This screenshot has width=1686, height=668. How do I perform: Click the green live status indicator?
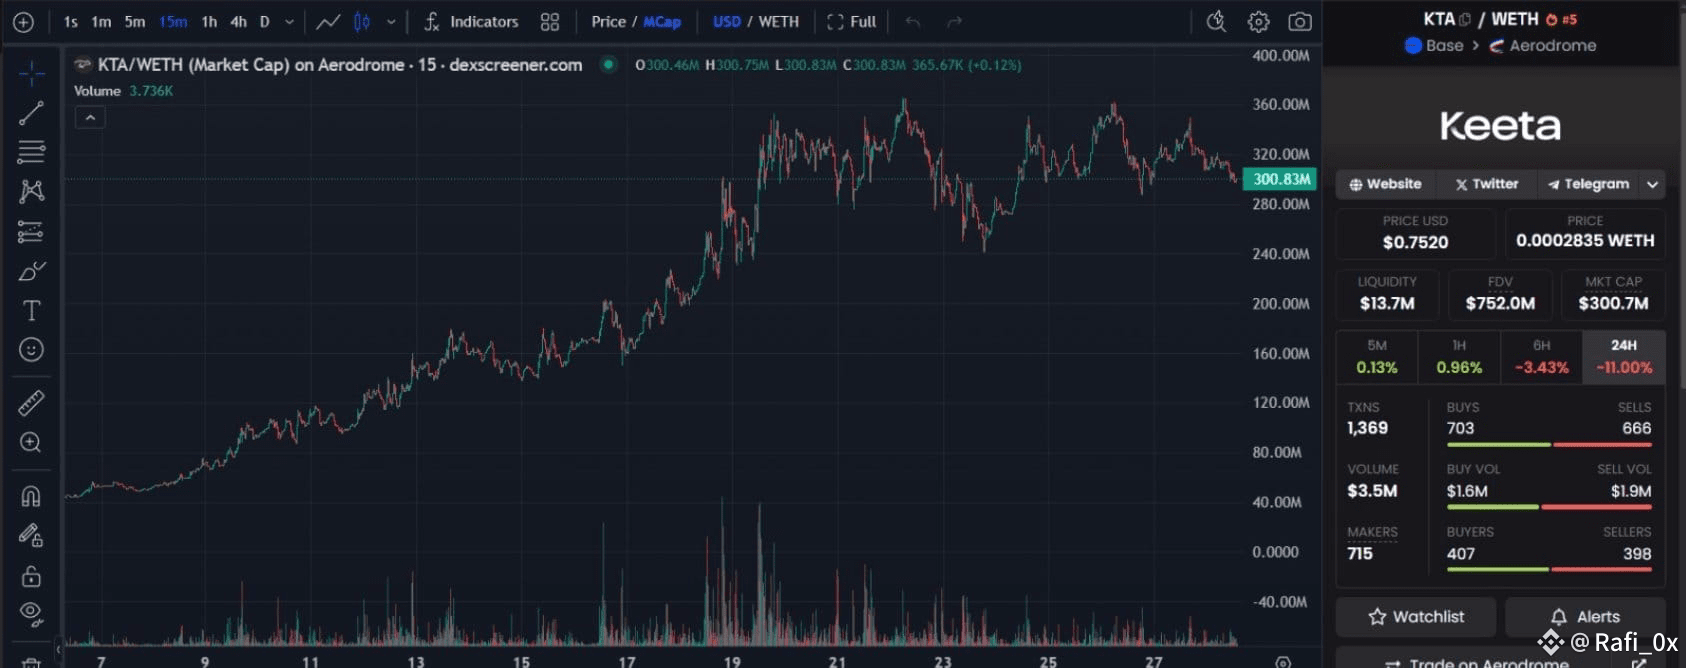607,65
